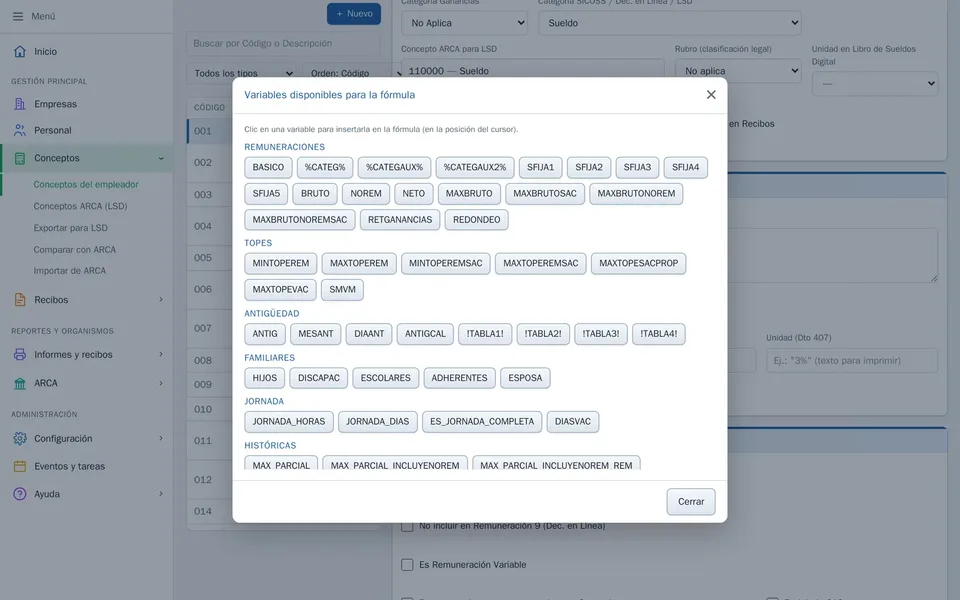This screenshot has height=600, width=960.
Task: Open Comparar con ARCA submenu item
Action: pos(75,250)
